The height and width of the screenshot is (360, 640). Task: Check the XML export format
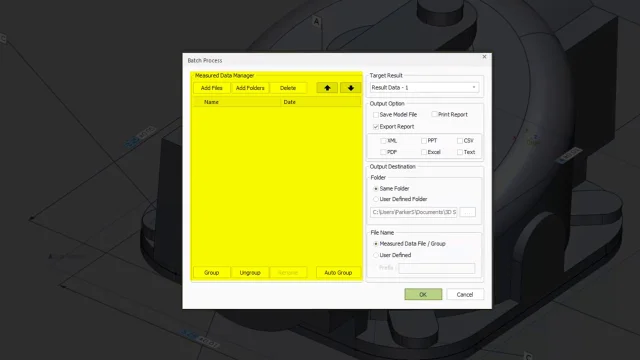point(383,141)
